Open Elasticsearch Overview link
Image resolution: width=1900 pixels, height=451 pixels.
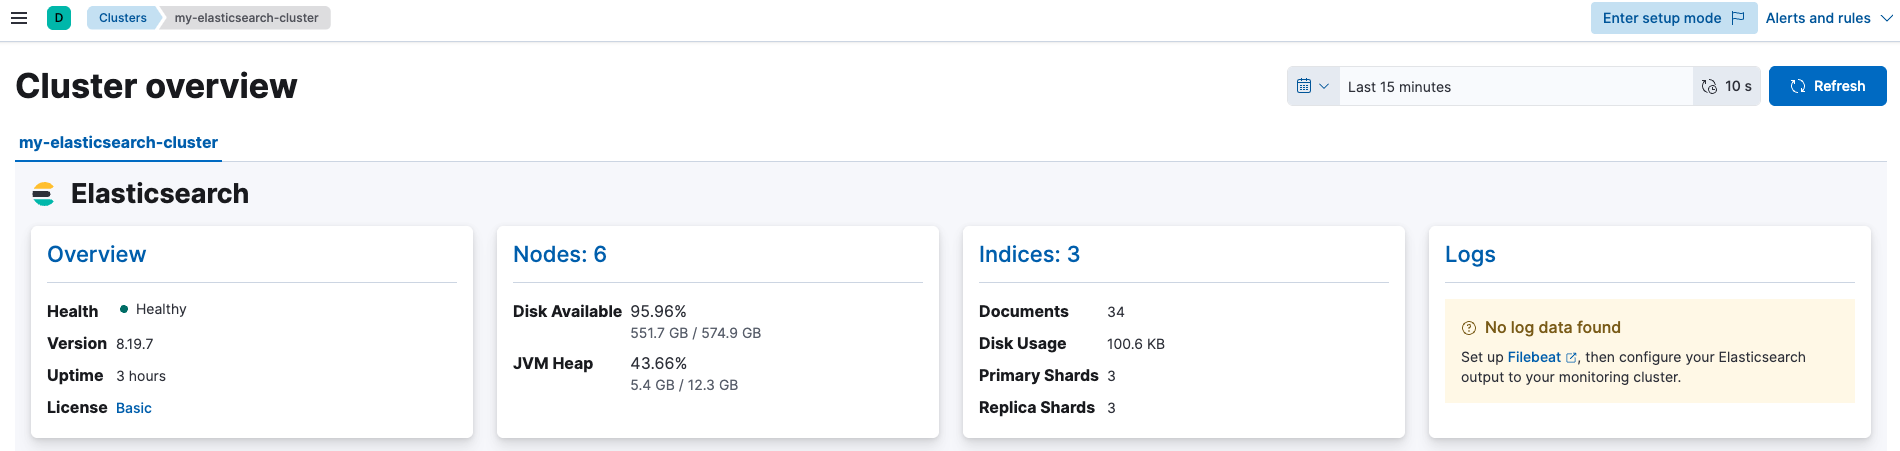pos(96,254)
